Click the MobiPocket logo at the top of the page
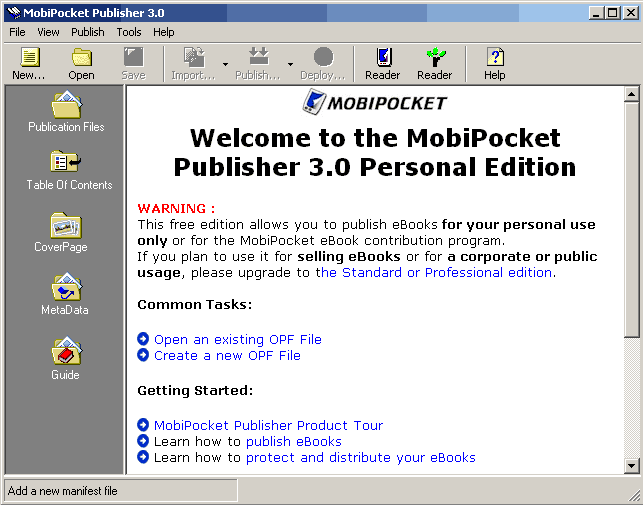 pos(374,103)
